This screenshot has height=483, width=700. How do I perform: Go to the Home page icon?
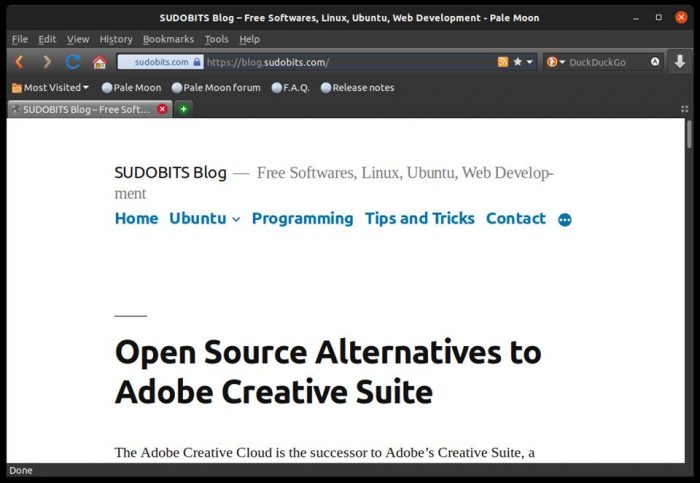point(99,62)
